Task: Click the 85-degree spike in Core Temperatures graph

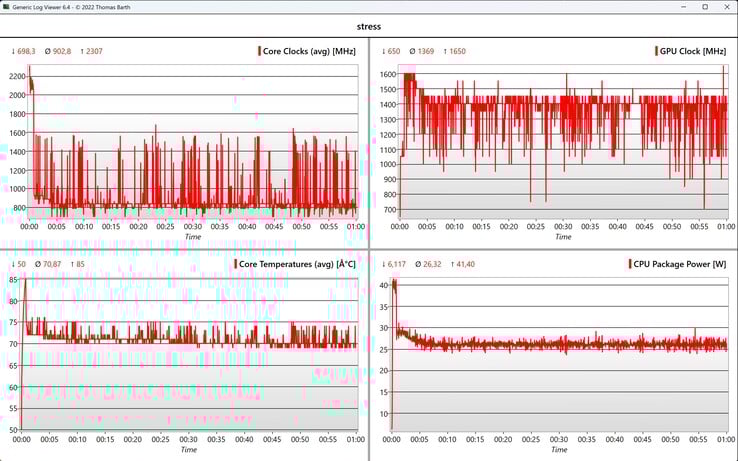Action: tap(25, 282)
